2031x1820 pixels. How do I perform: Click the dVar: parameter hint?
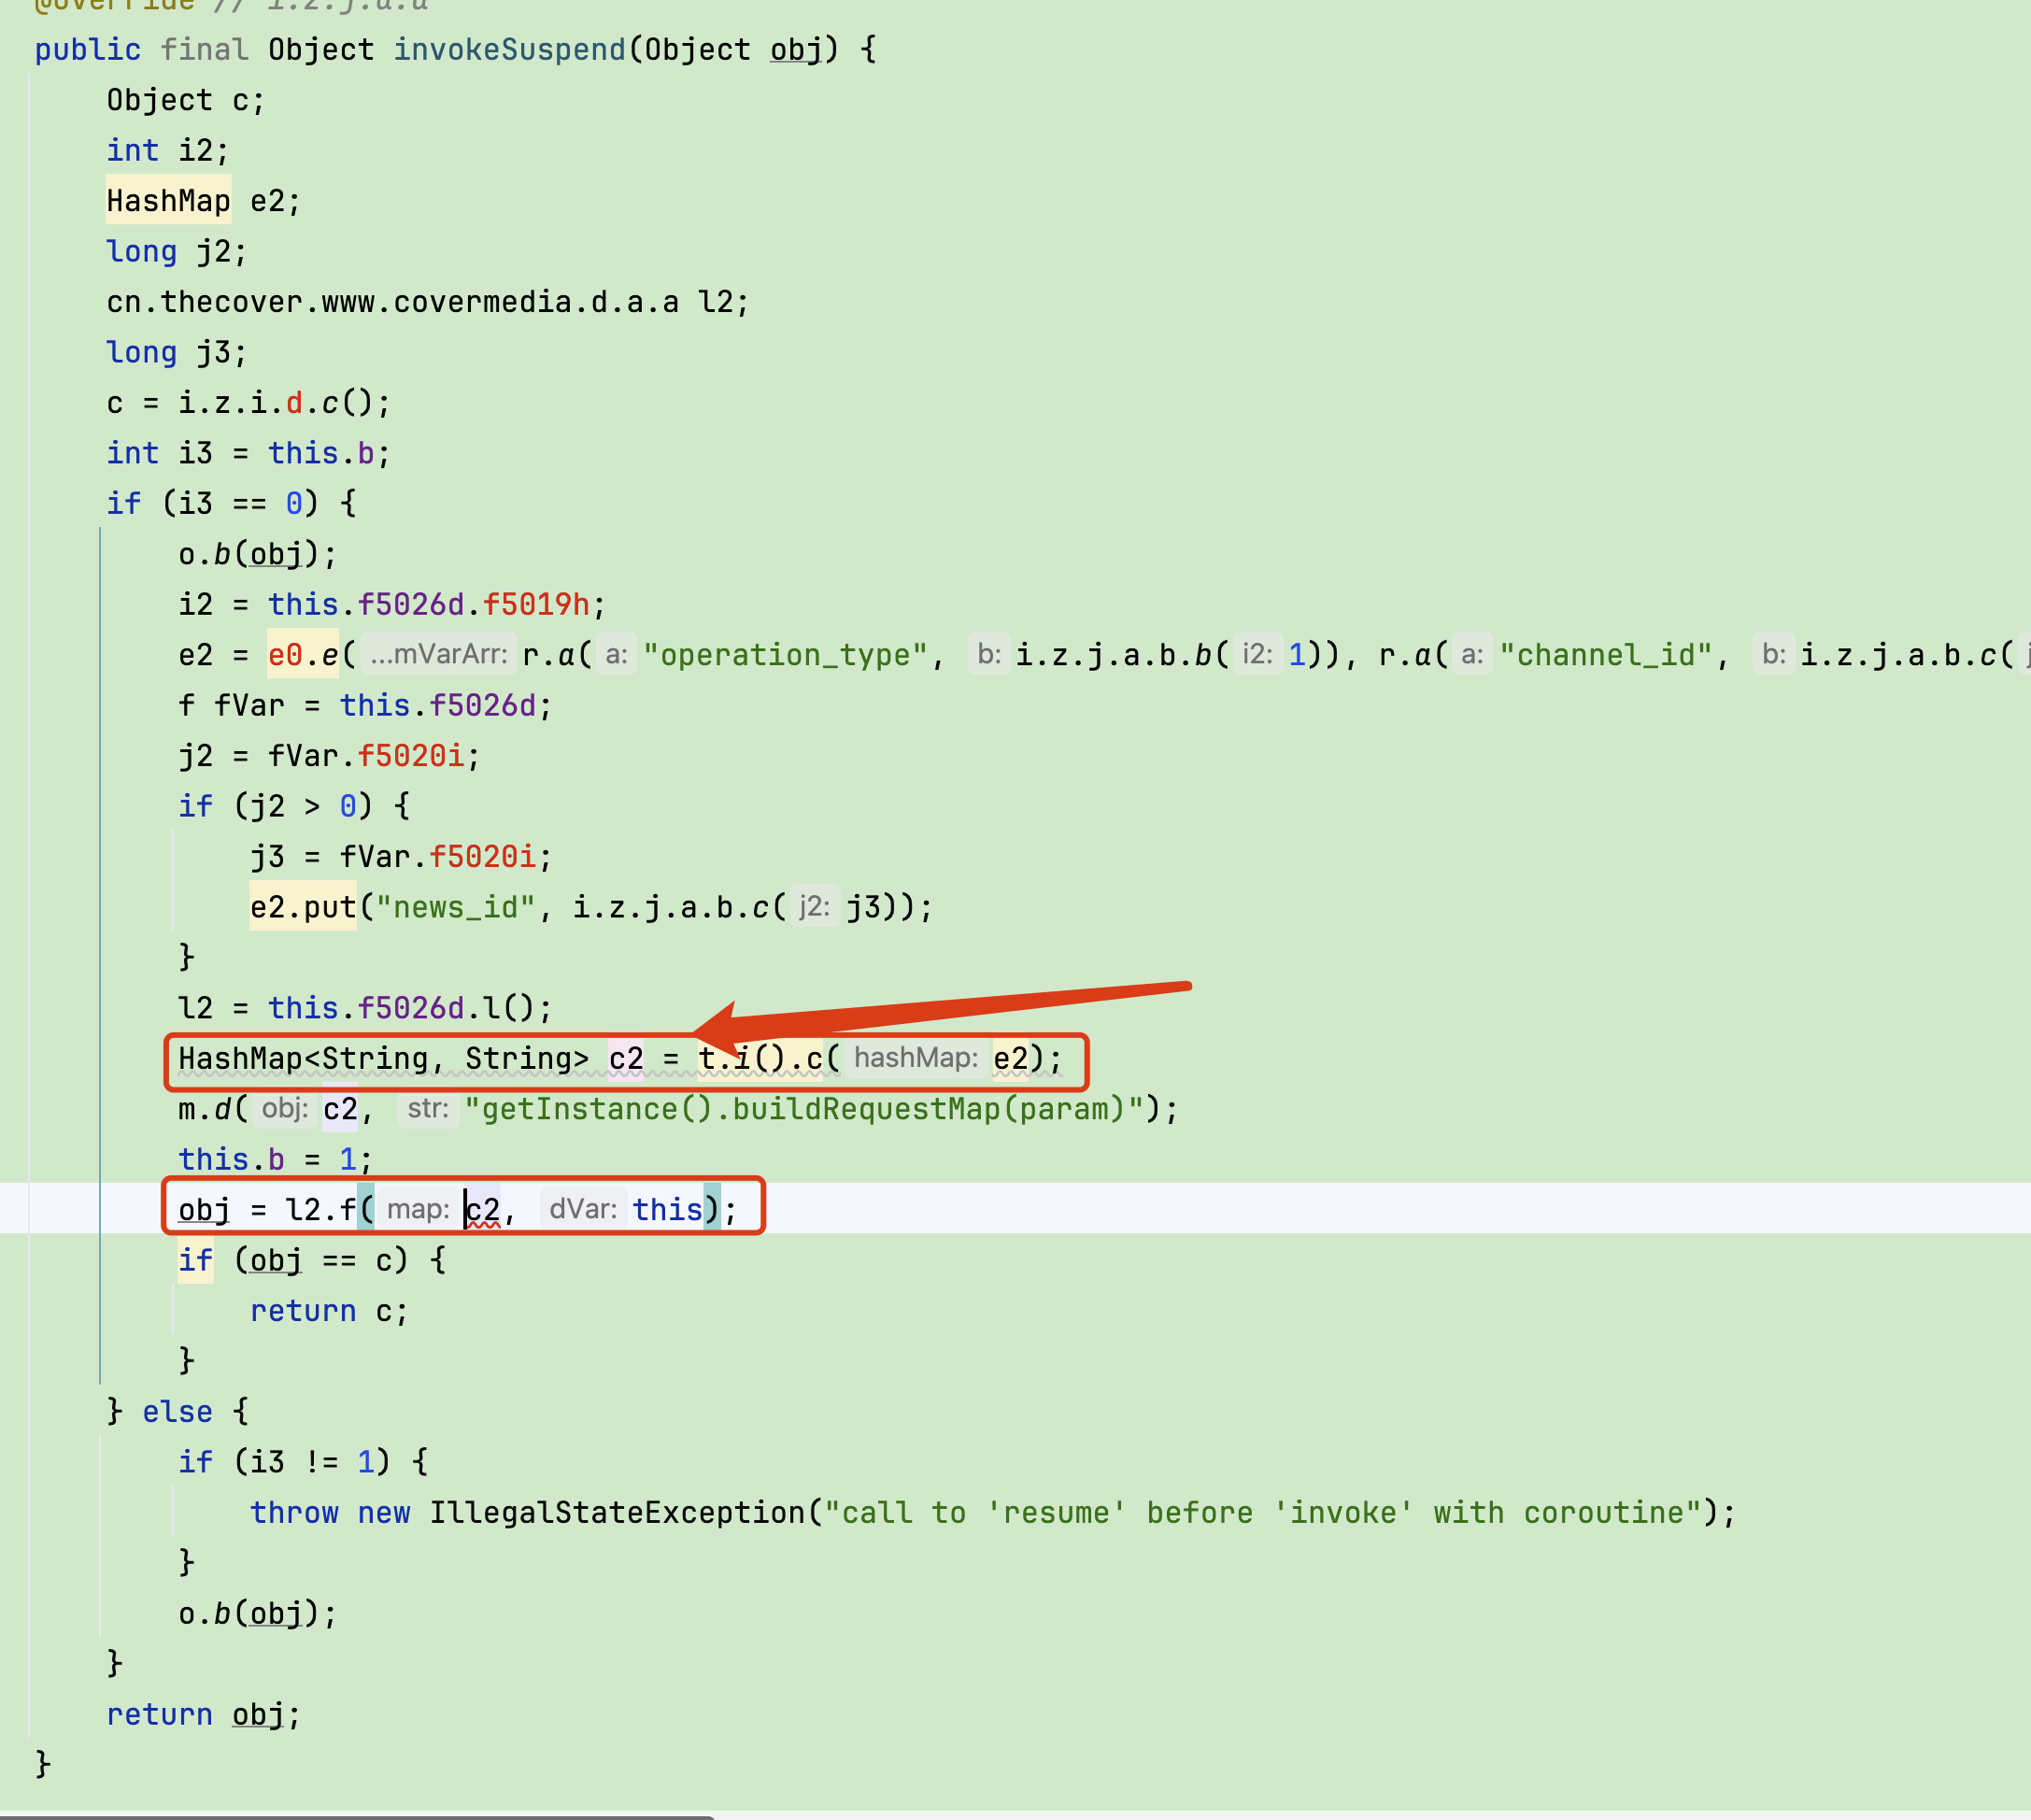[x=583, y=1210]
